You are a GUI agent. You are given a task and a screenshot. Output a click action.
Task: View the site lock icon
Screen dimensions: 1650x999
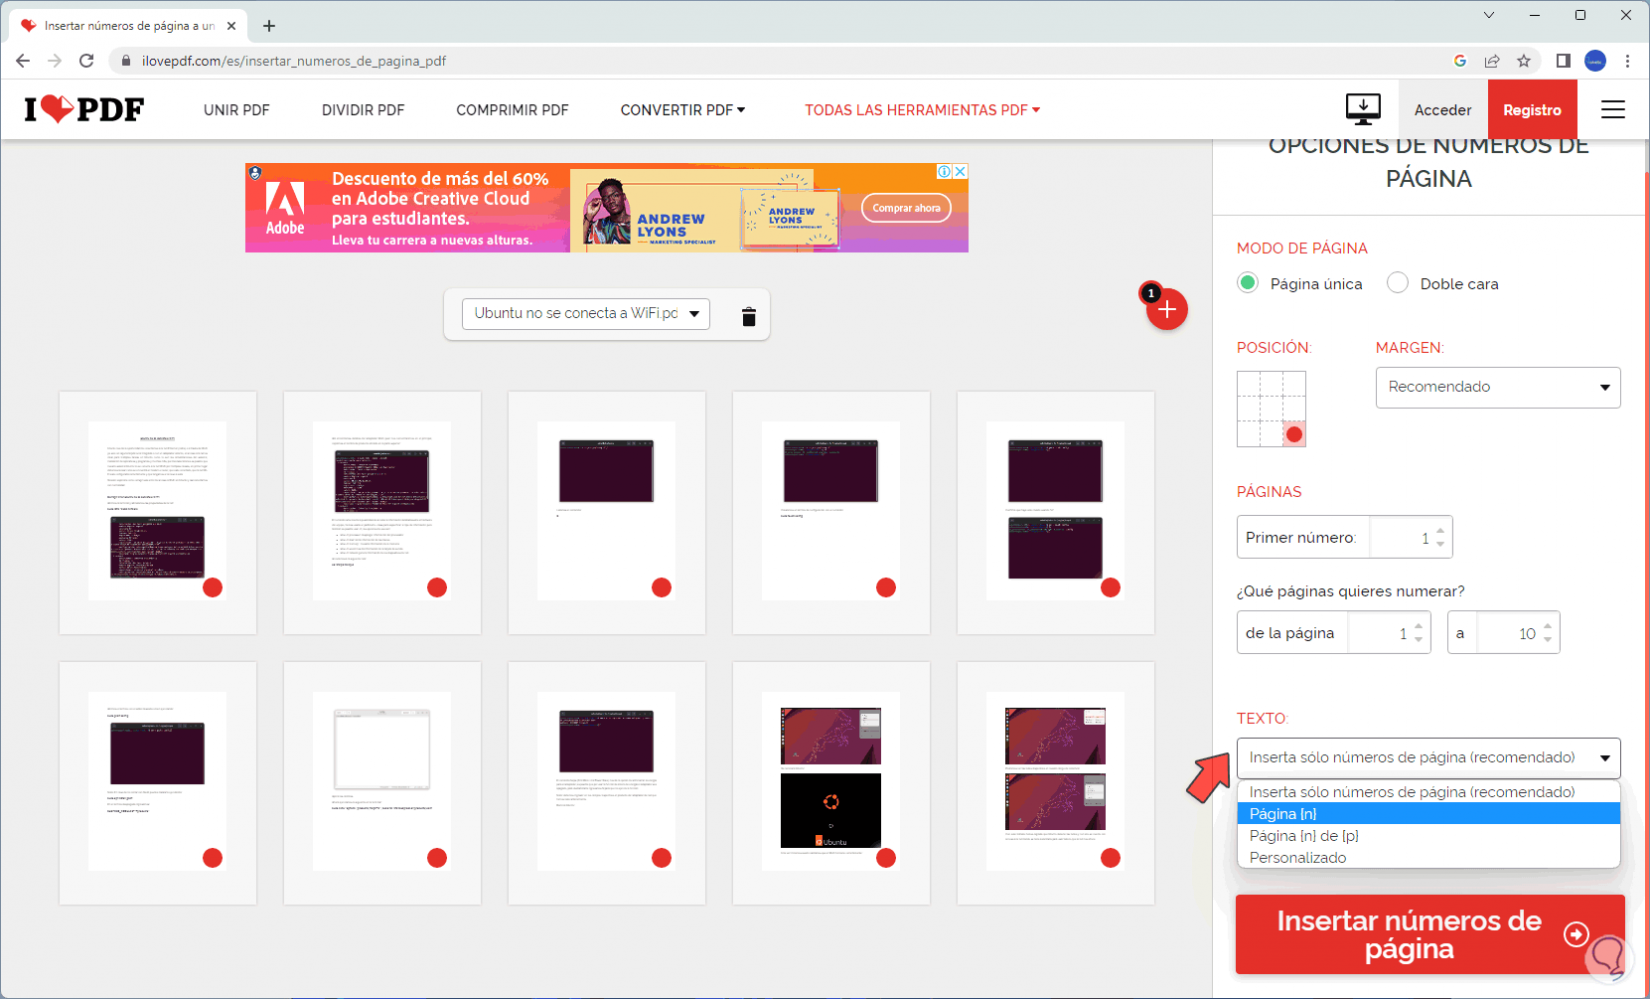[126, 61]
